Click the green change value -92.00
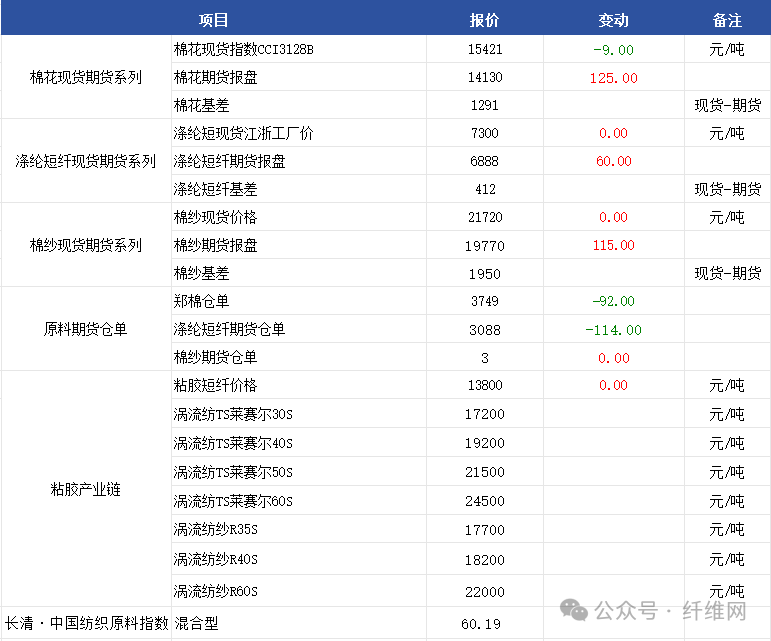The image size is (771, 641). point(613,301)
